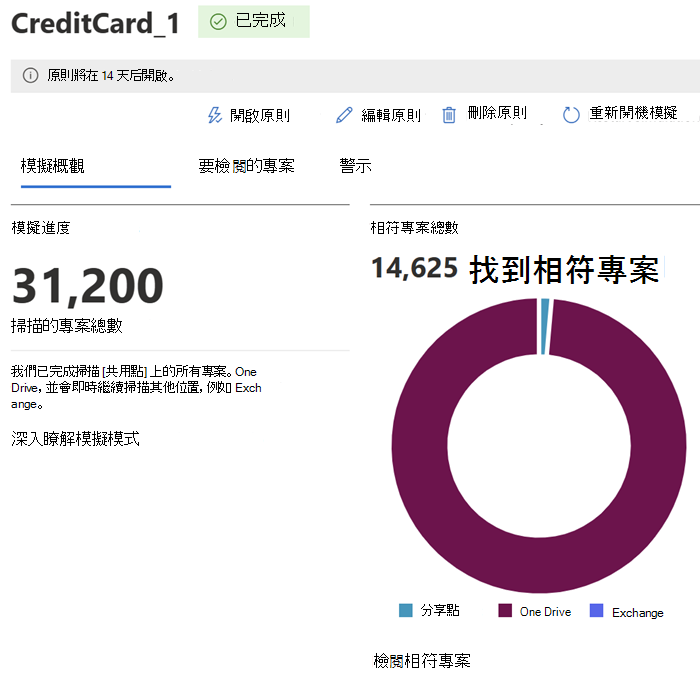
Task: Click the pencil edit policy icon
Action: [x=344, y=115]
